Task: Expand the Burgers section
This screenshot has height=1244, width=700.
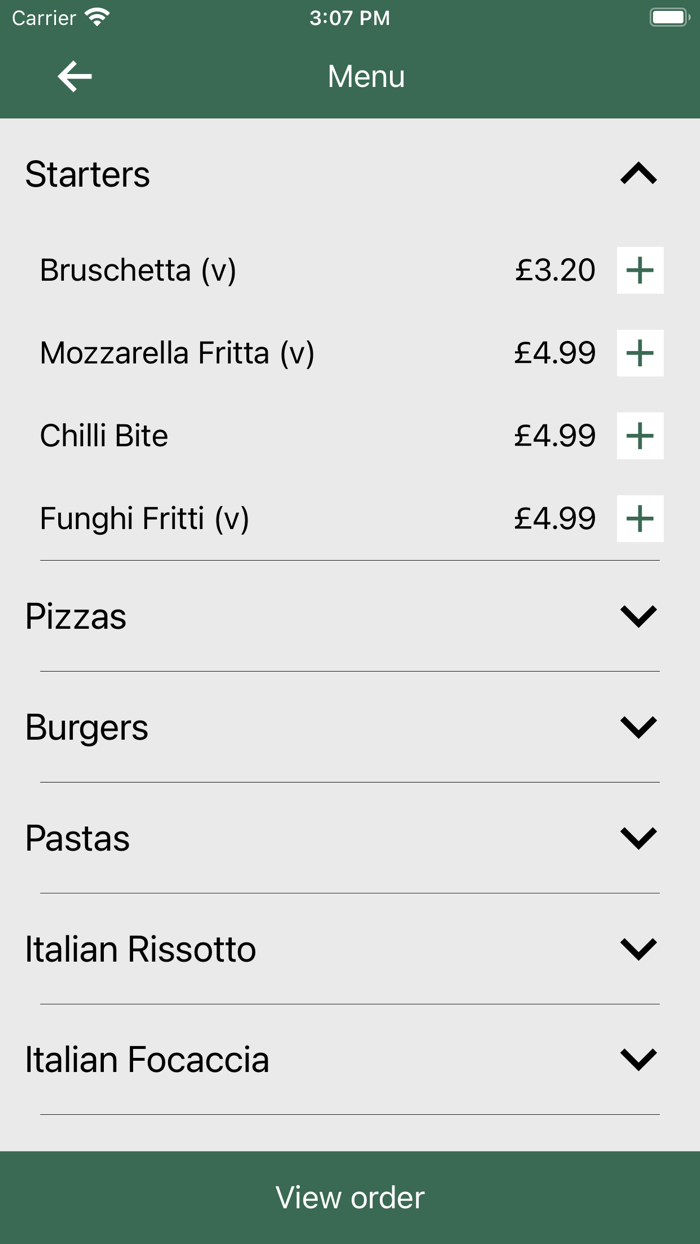Action: (x=639, y=727)
